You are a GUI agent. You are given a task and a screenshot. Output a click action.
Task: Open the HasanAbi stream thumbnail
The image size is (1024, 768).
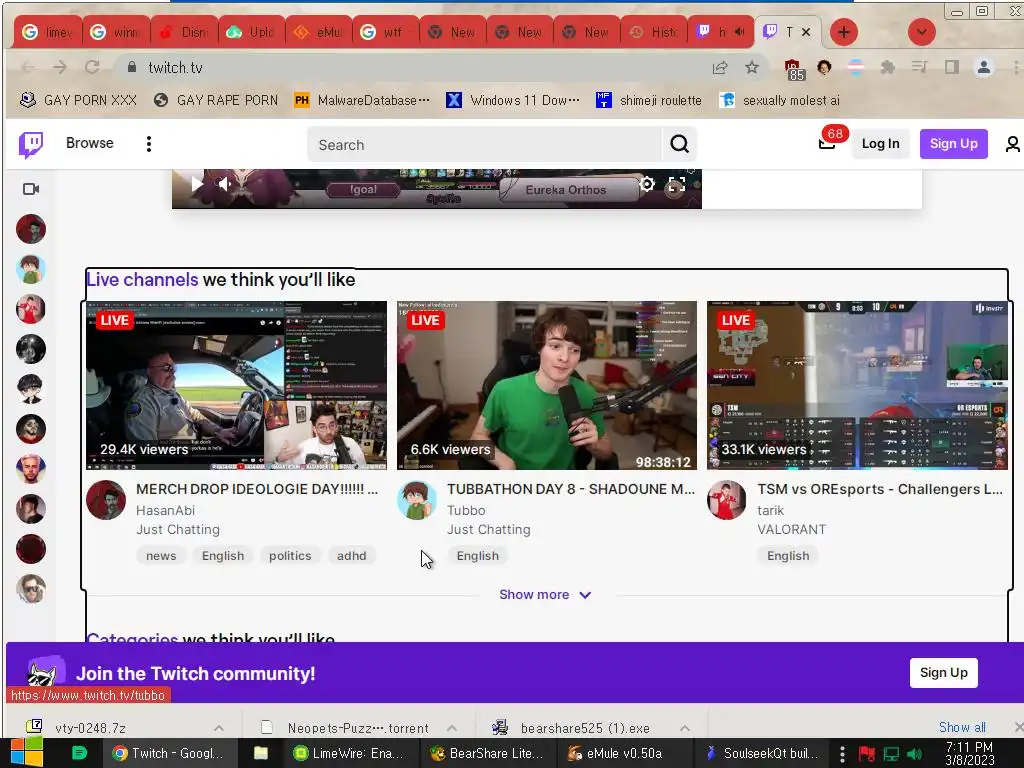[236, 385]
